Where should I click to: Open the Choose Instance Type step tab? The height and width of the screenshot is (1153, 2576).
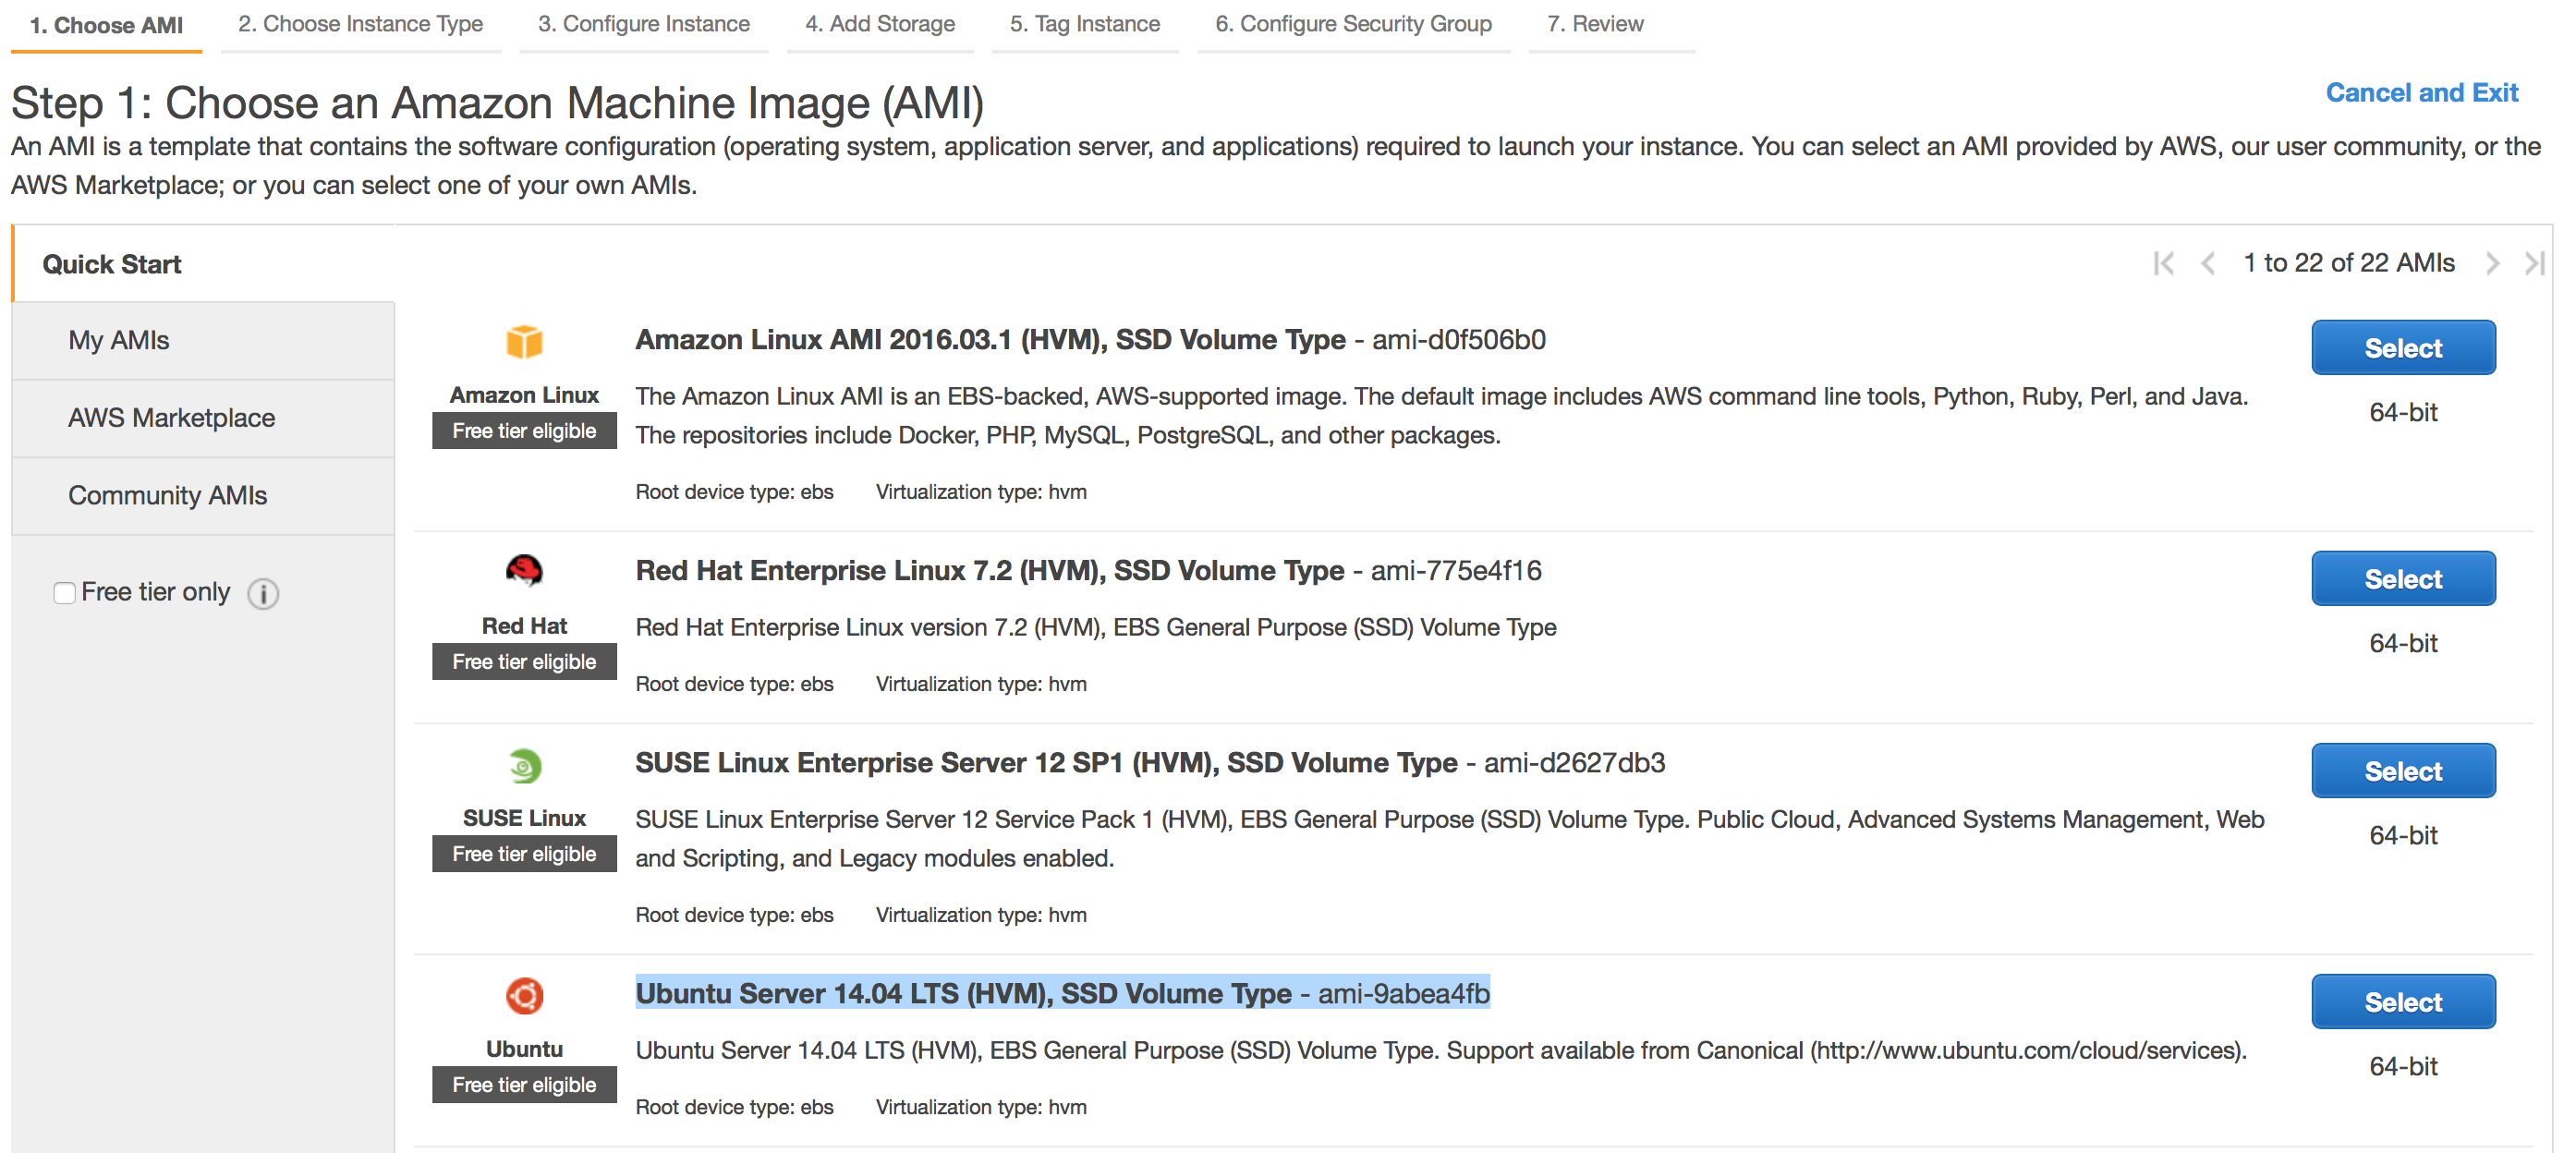[x=360, y=24]
